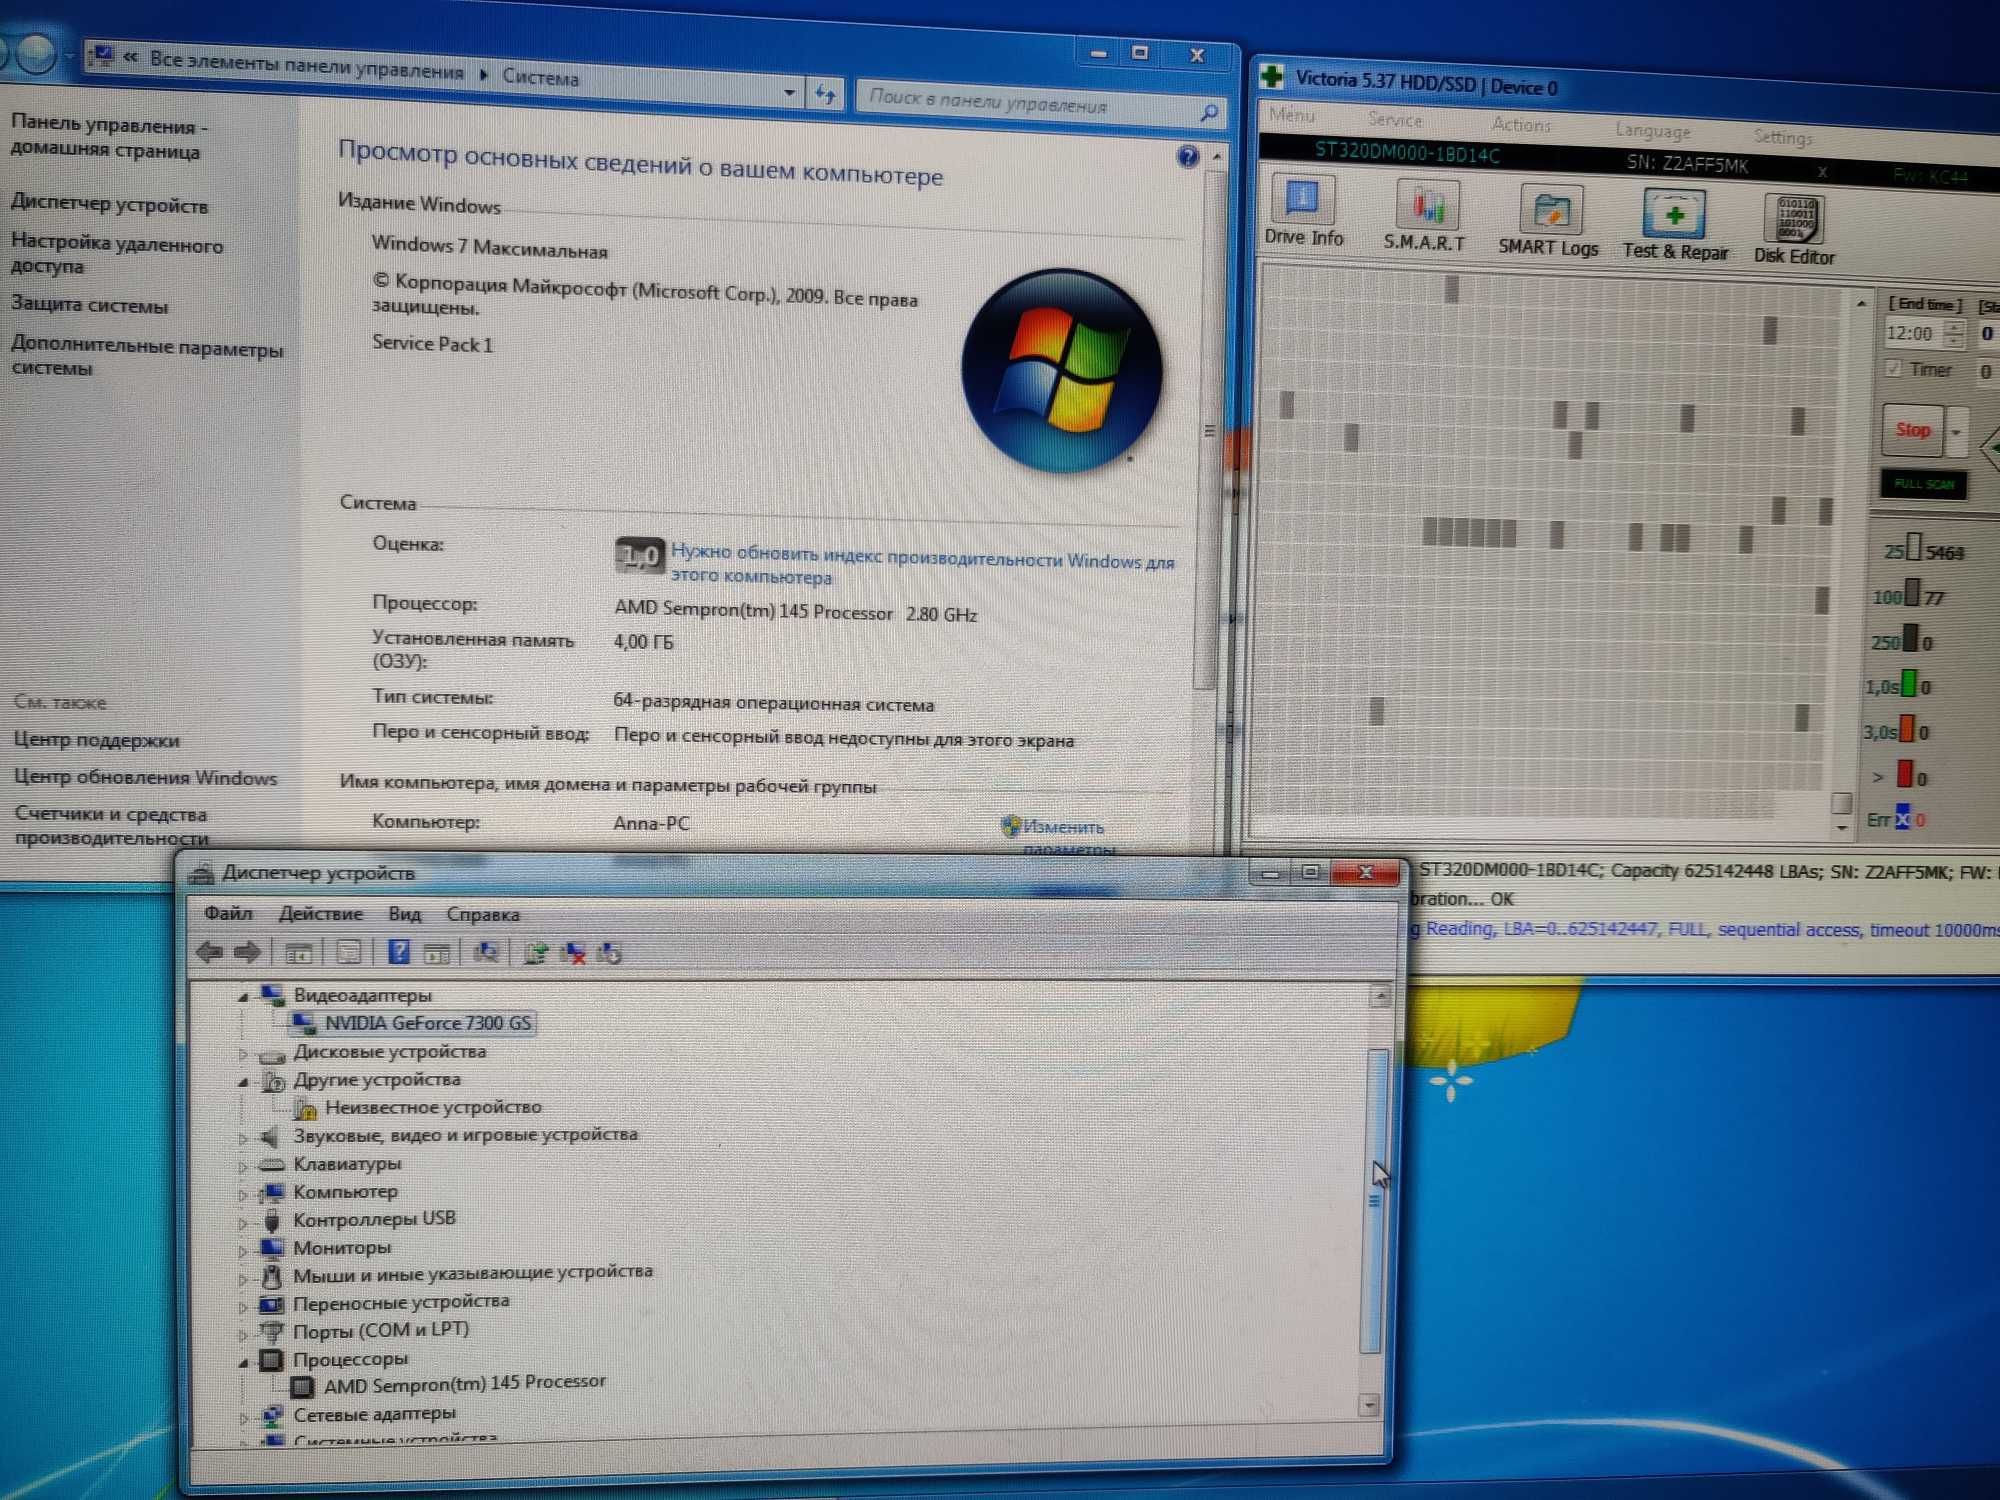Uninstall device icon with red X
Image resolution: width=2000 pixels, height=1500 pixels.
point(573,953)
